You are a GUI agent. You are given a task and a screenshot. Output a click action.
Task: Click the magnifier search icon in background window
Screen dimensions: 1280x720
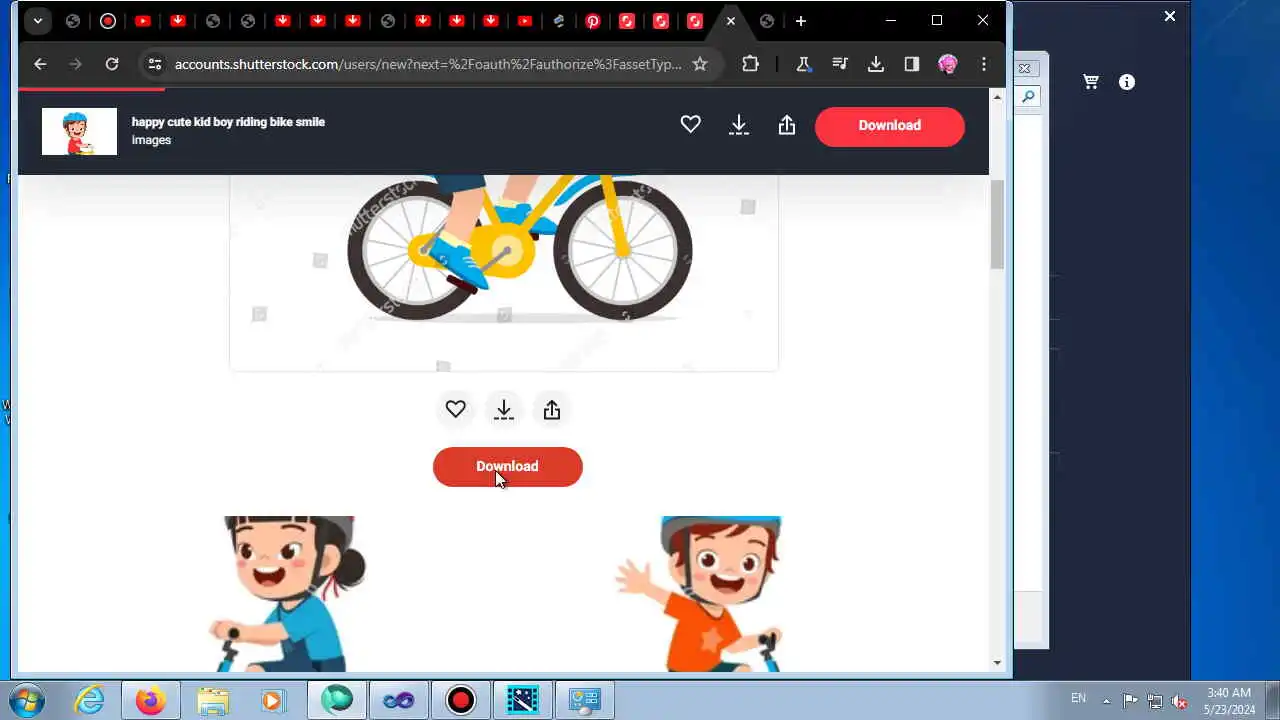pyautogui.click(x=1028, y=97)
